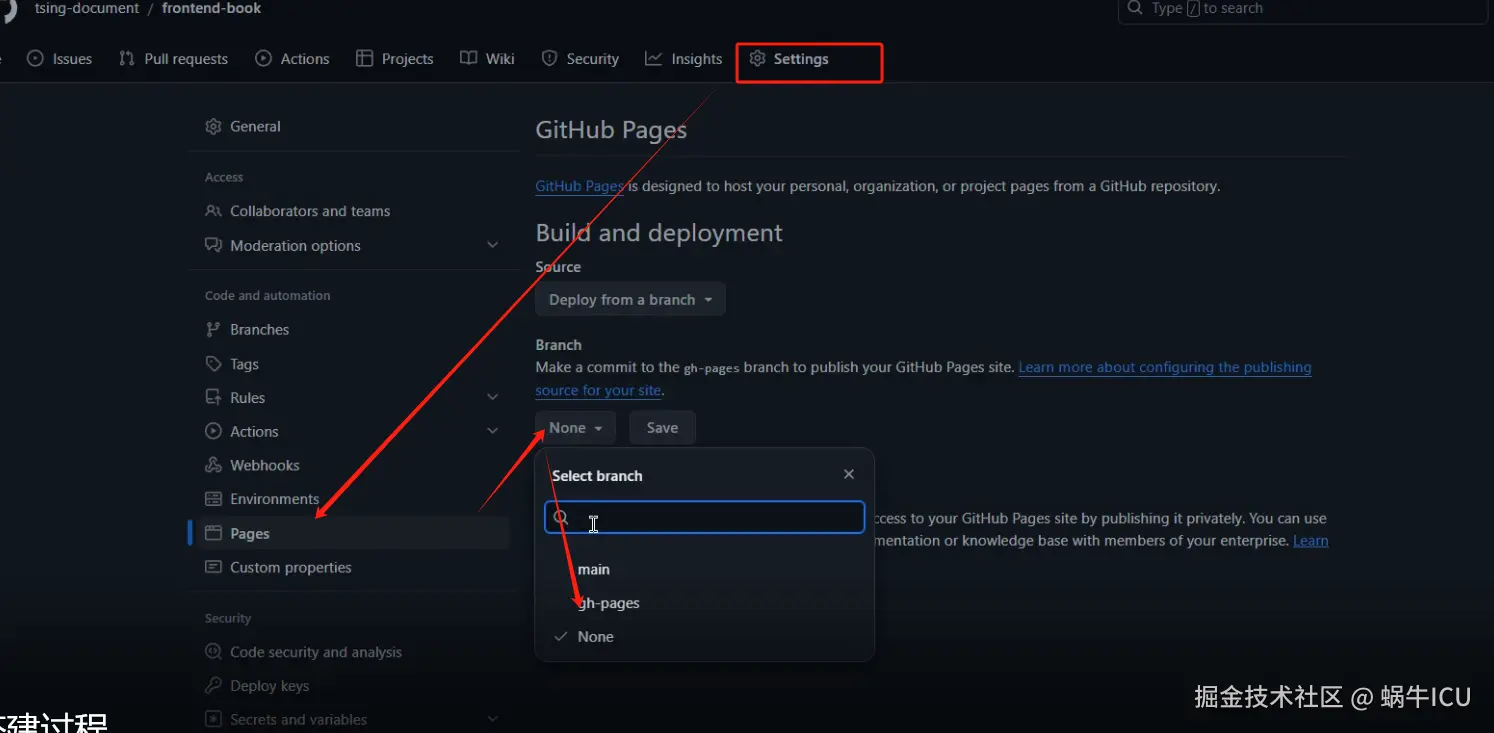Click the people icon for Collaborators and teams
This screenshot has height=733, width=1494.
point(213,211)
